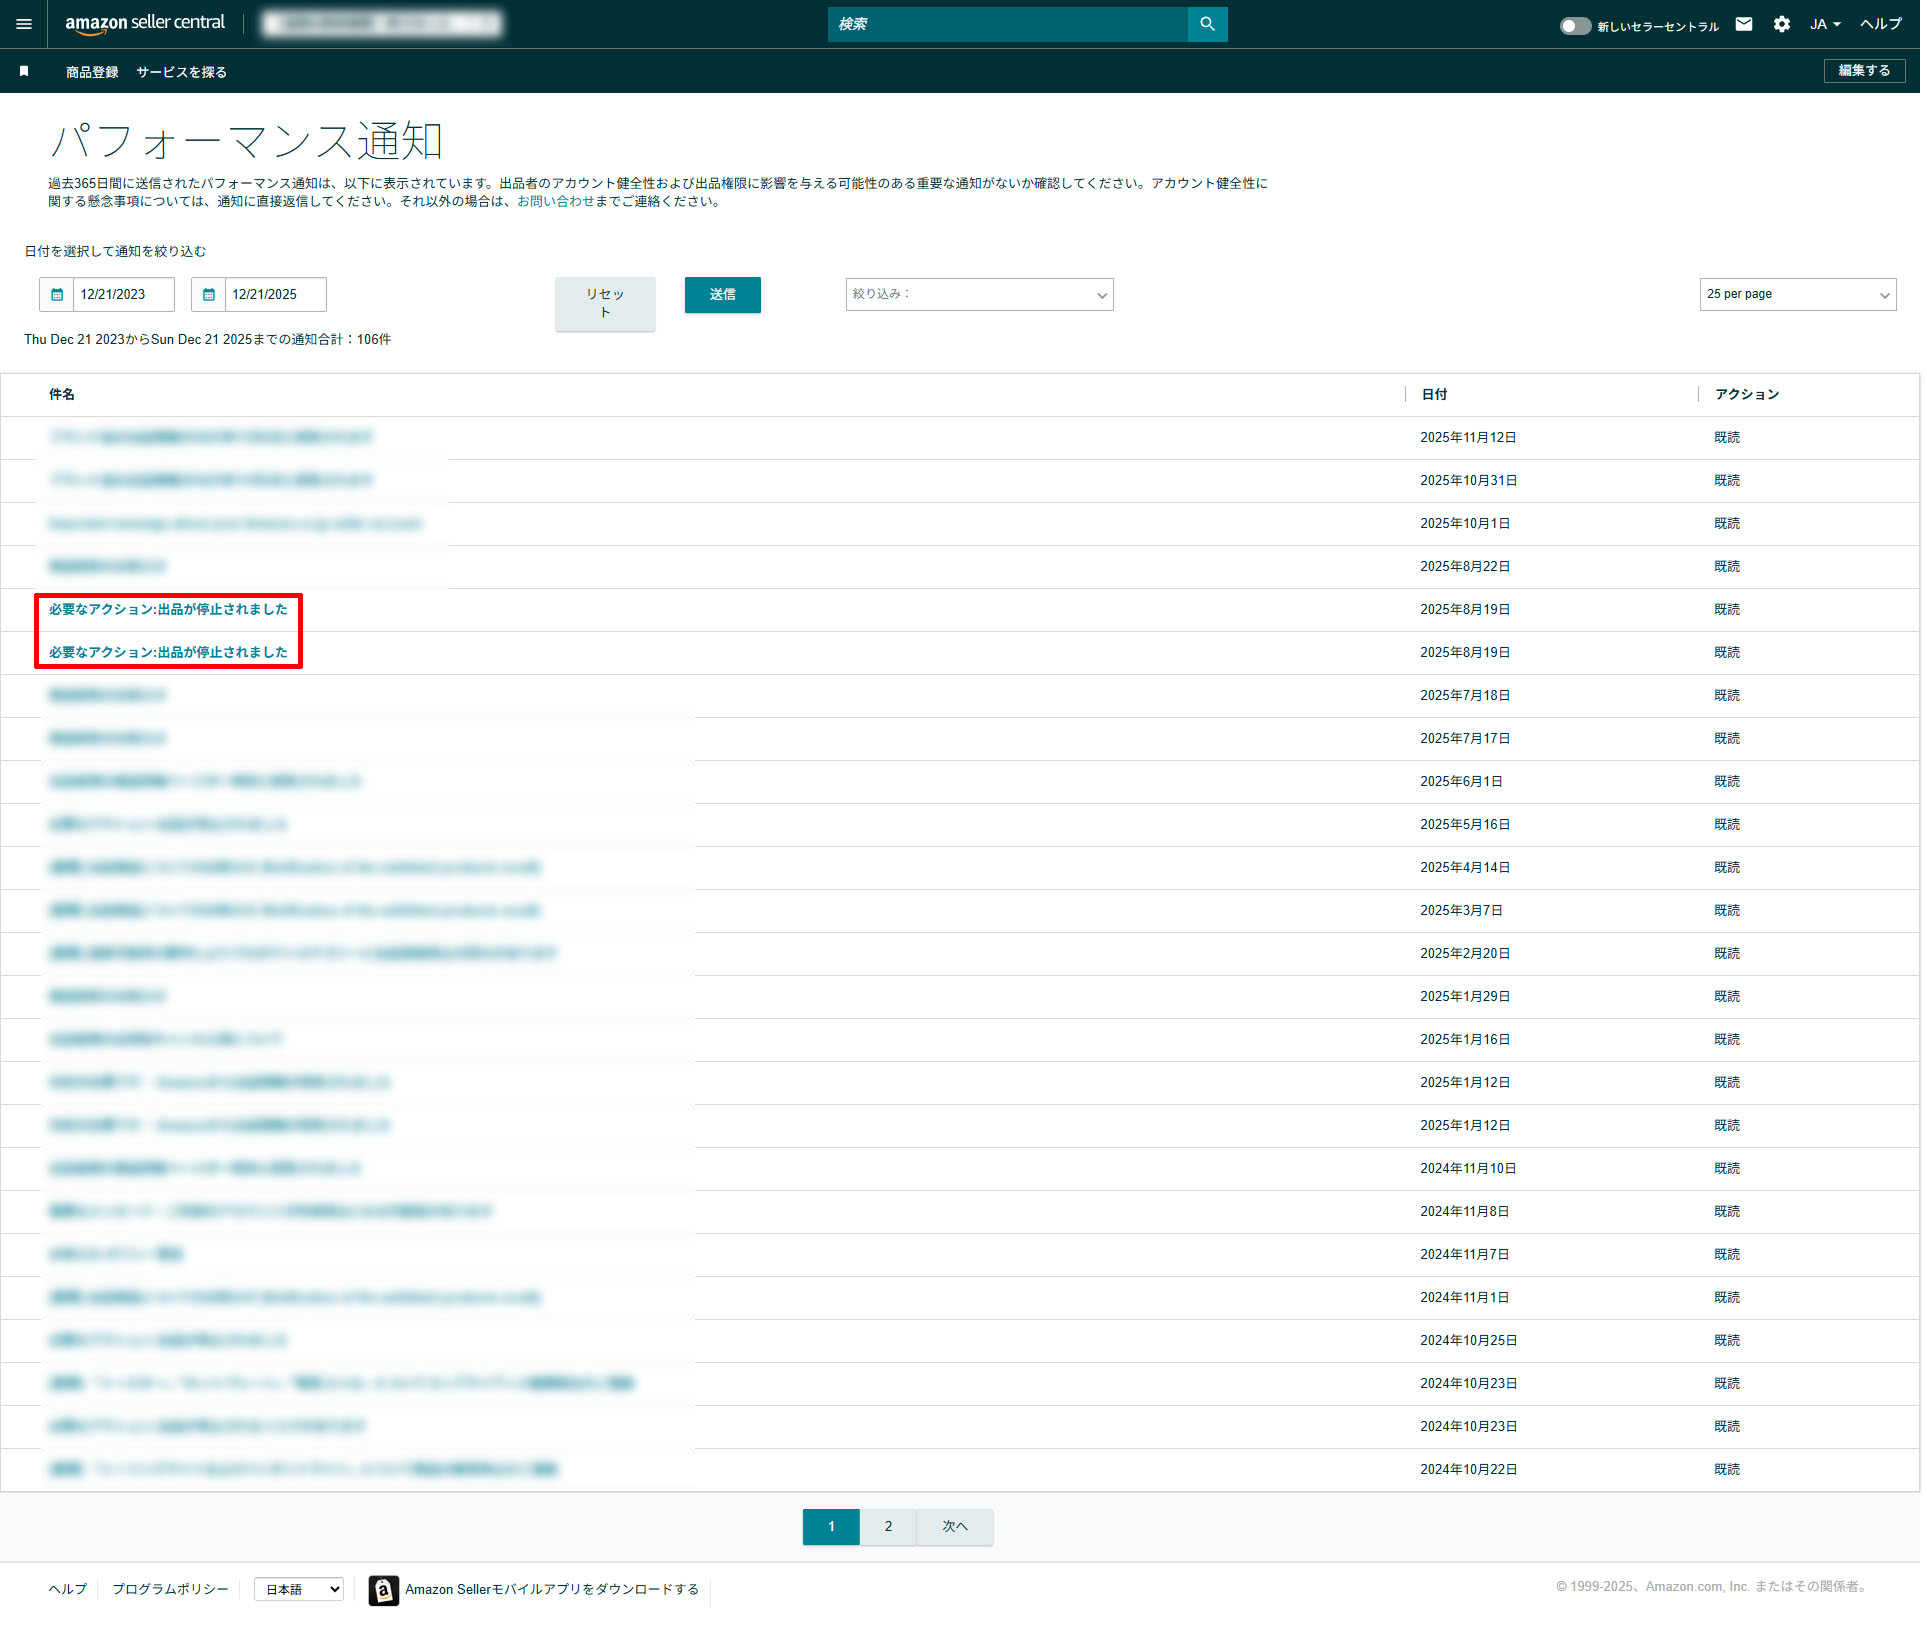Open the 絞り込み filter dropdown
Viewport: 1927px width, 1647px height.
979,294
